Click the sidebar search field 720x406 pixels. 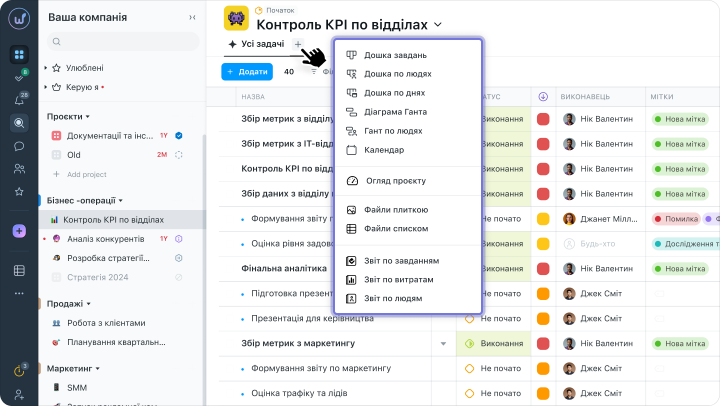120,42
